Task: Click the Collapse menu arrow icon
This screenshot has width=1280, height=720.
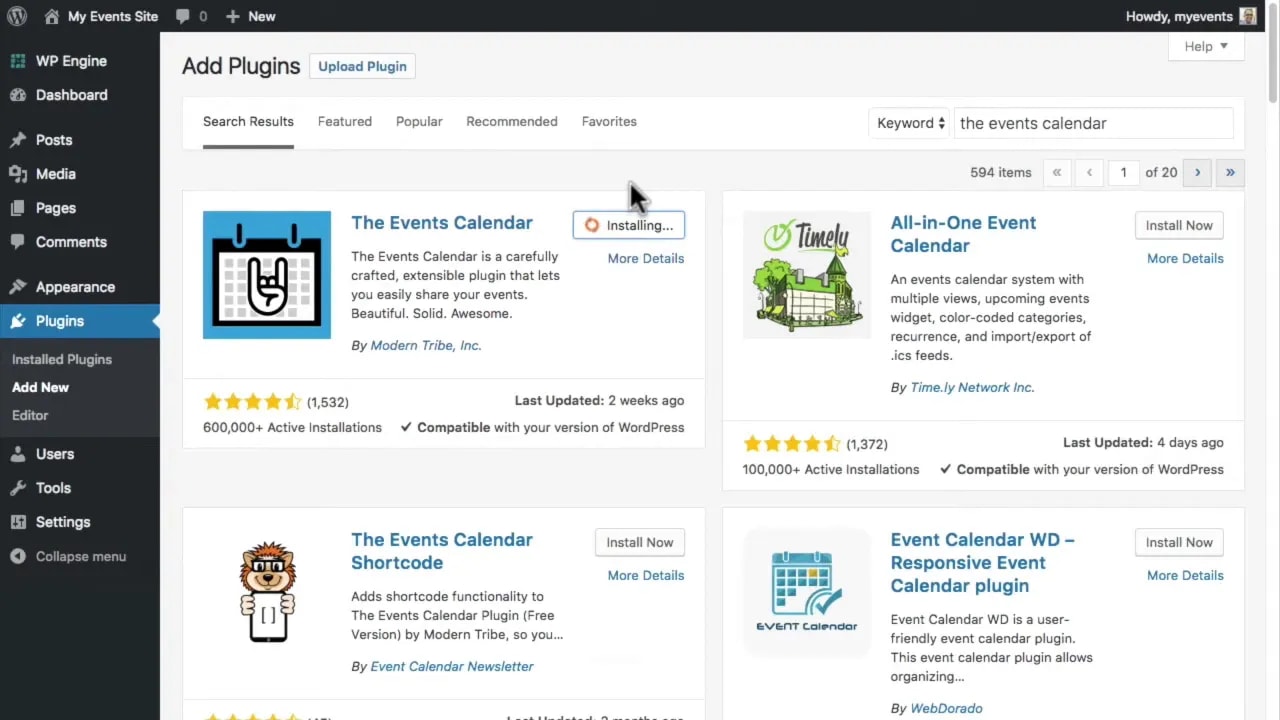Action: pos(18,556)
